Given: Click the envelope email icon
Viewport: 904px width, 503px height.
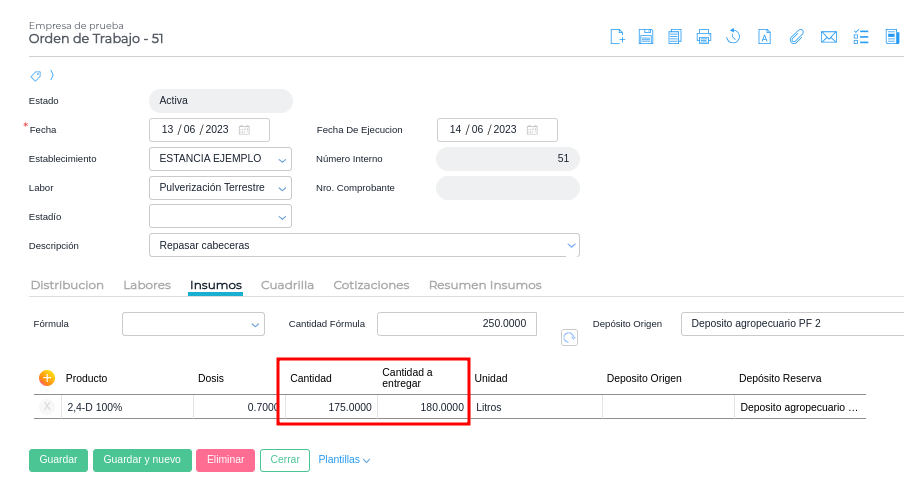Looking at the screenshot, I should pyautogui.click(x=828, y=37).
